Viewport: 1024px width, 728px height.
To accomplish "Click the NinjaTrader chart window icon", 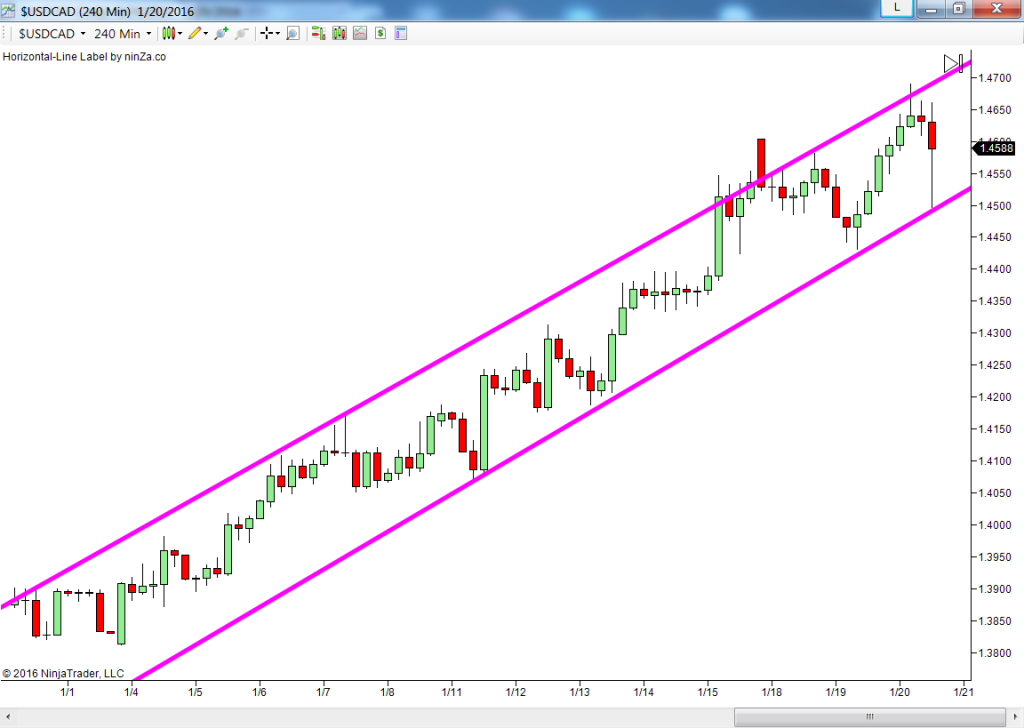I will 8,10.
